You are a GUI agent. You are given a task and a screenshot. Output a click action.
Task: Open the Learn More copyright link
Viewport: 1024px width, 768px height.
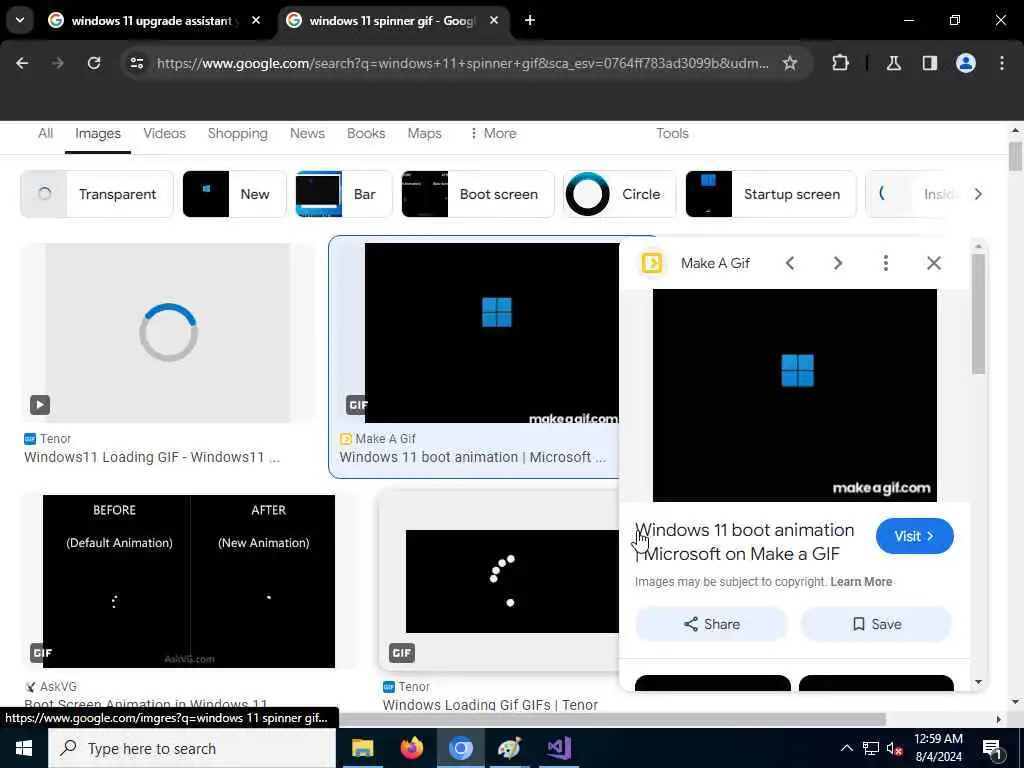click(861, 582)
